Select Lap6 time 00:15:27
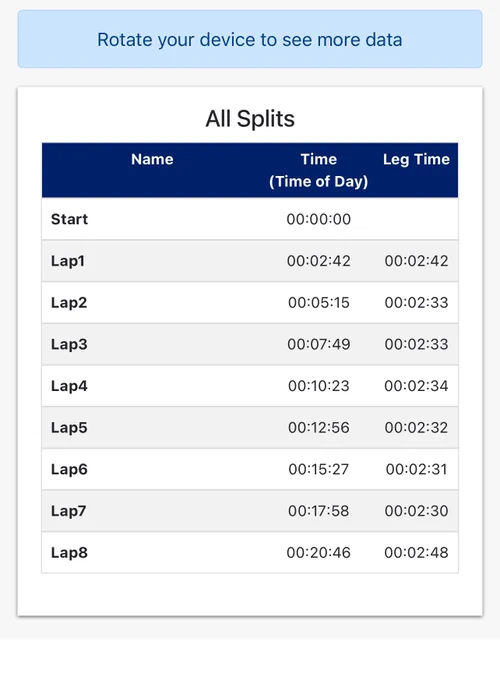The width and height of the screenshot is (500, 680). [318, 469]
